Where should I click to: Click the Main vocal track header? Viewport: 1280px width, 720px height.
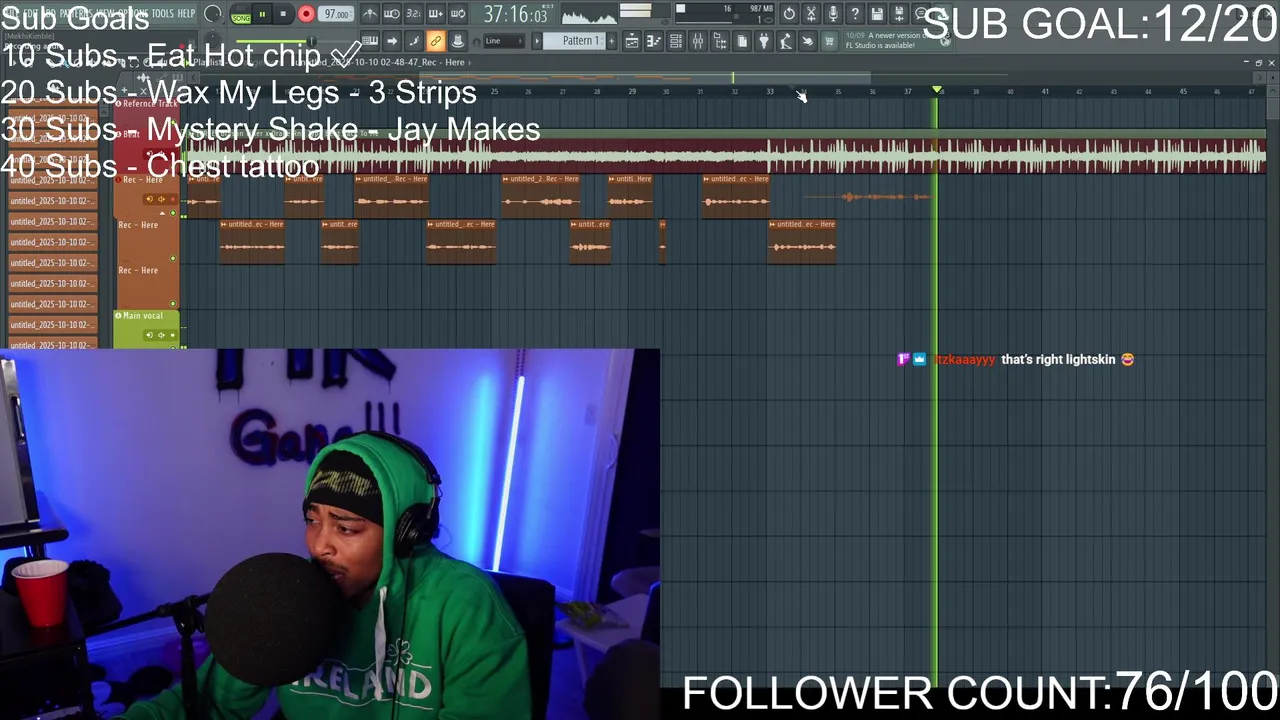tap(146, 329)
